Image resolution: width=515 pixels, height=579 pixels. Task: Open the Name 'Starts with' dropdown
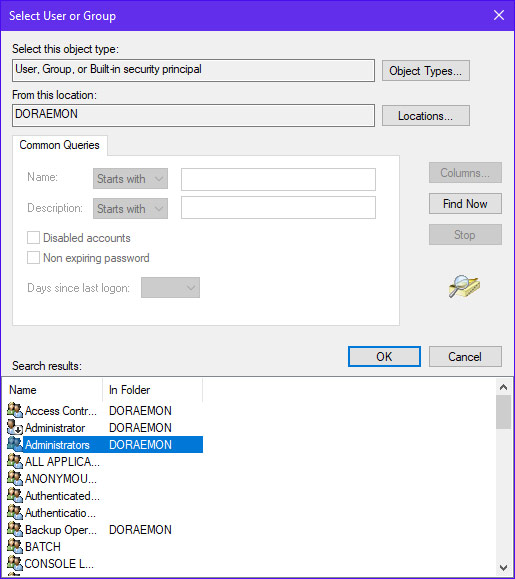coord(130,179)
